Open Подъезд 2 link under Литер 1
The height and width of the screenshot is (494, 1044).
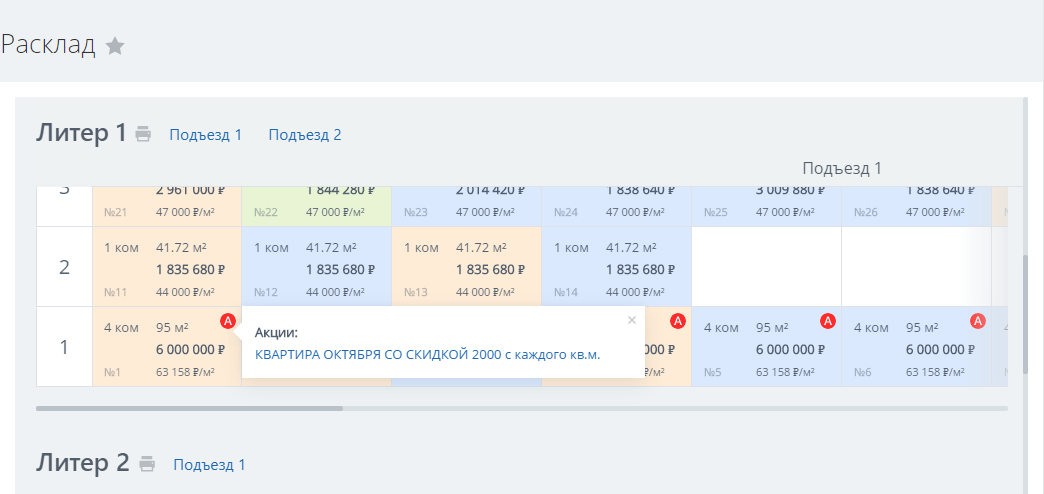point(305,135)
